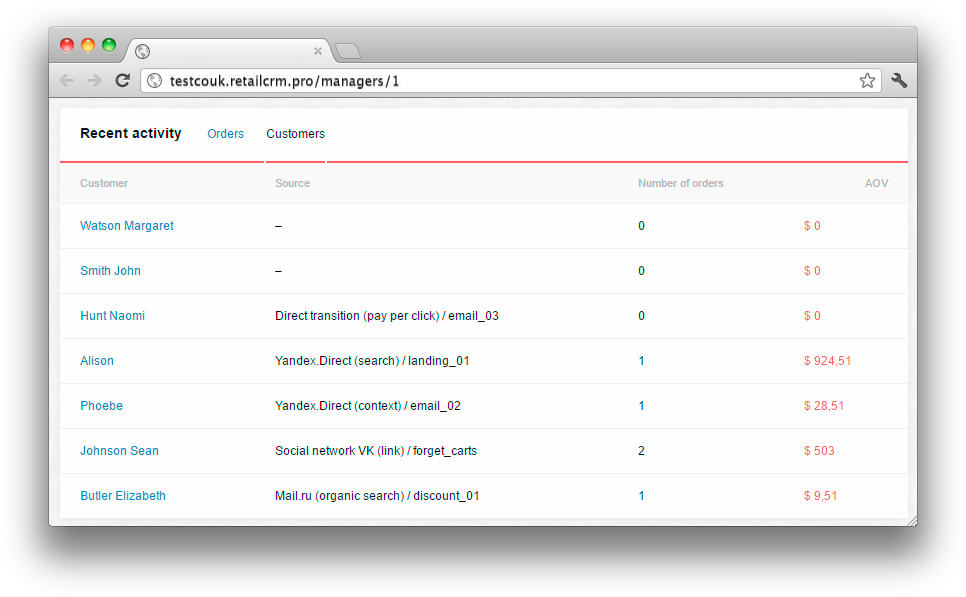Click the browser forward arrow
Viewport: 966px width, 597px height.
click(x=94, y=81)
